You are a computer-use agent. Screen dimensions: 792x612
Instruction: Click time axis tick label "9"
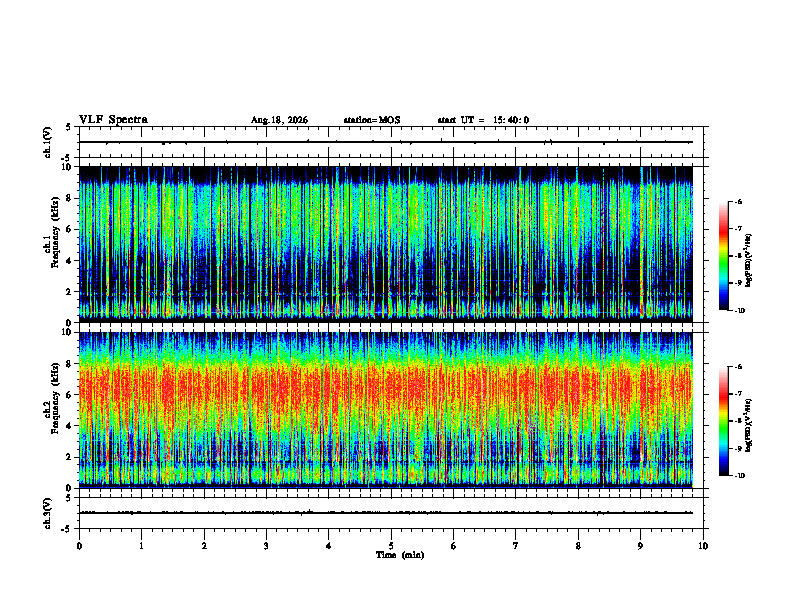coord(640,546)
